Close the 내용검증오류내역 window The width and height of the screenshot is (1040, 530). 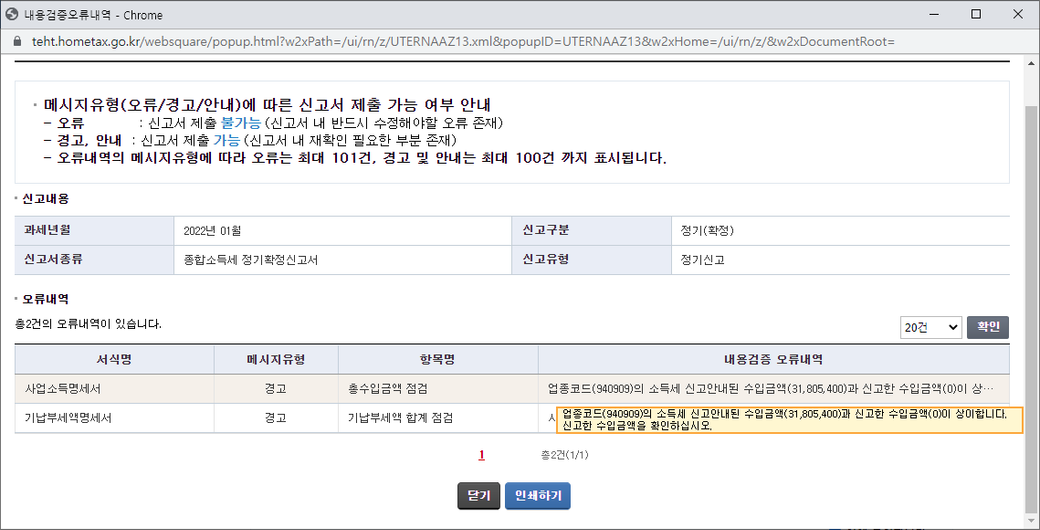coord(1020,15)
